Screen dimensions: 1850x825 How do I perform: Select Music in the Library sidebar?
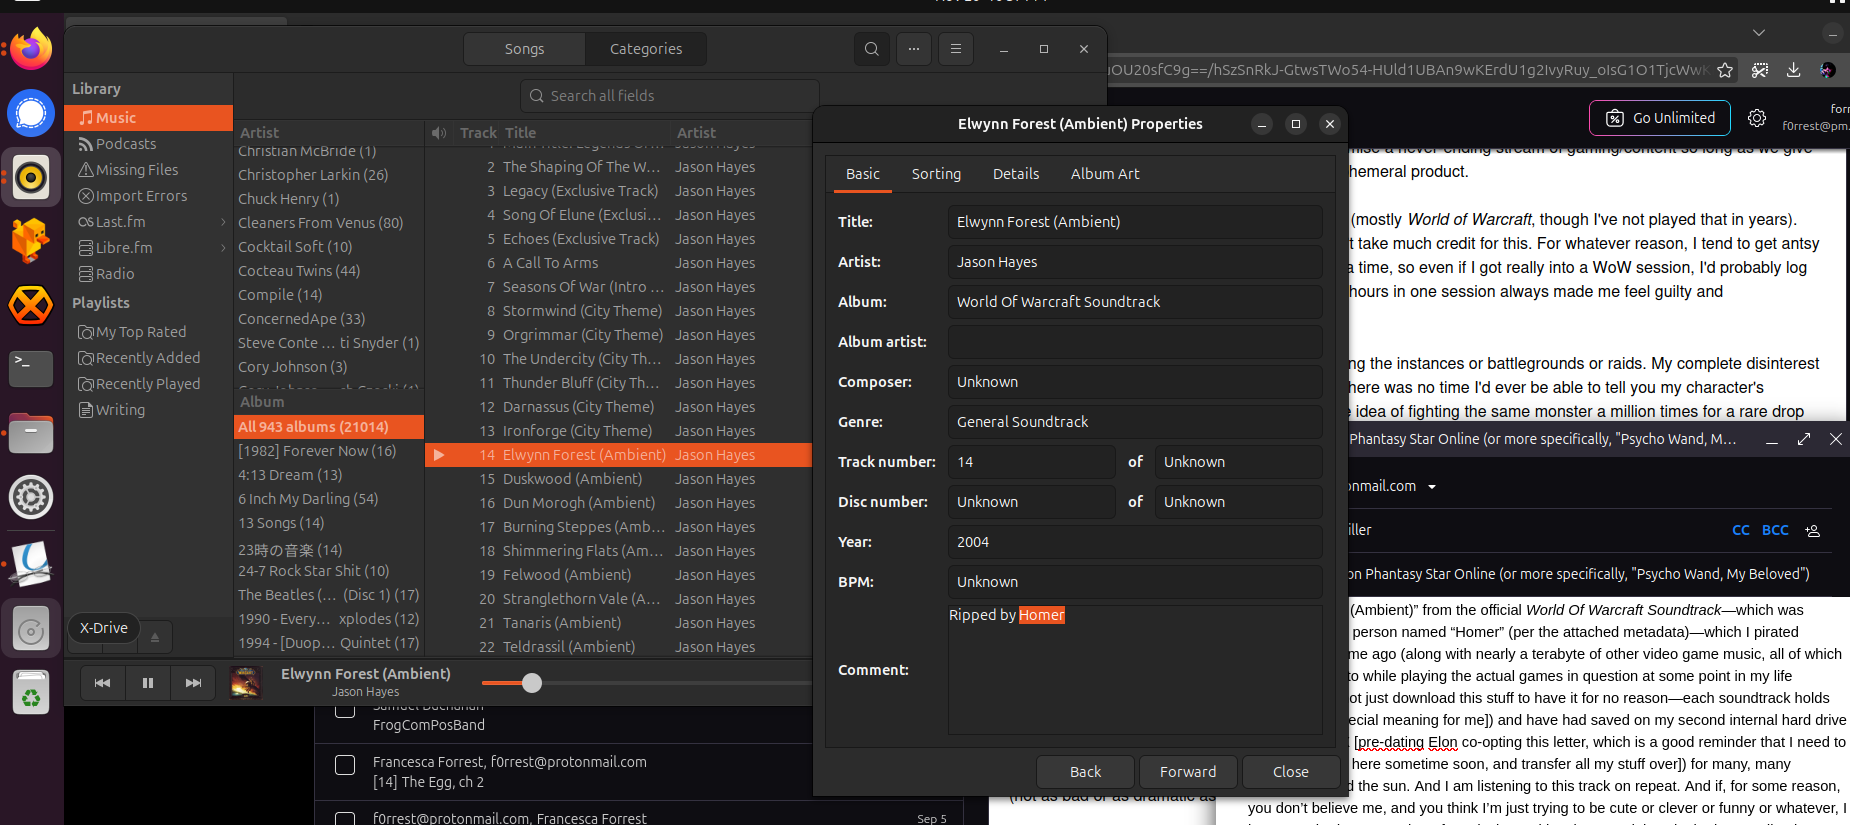point(149,118)
